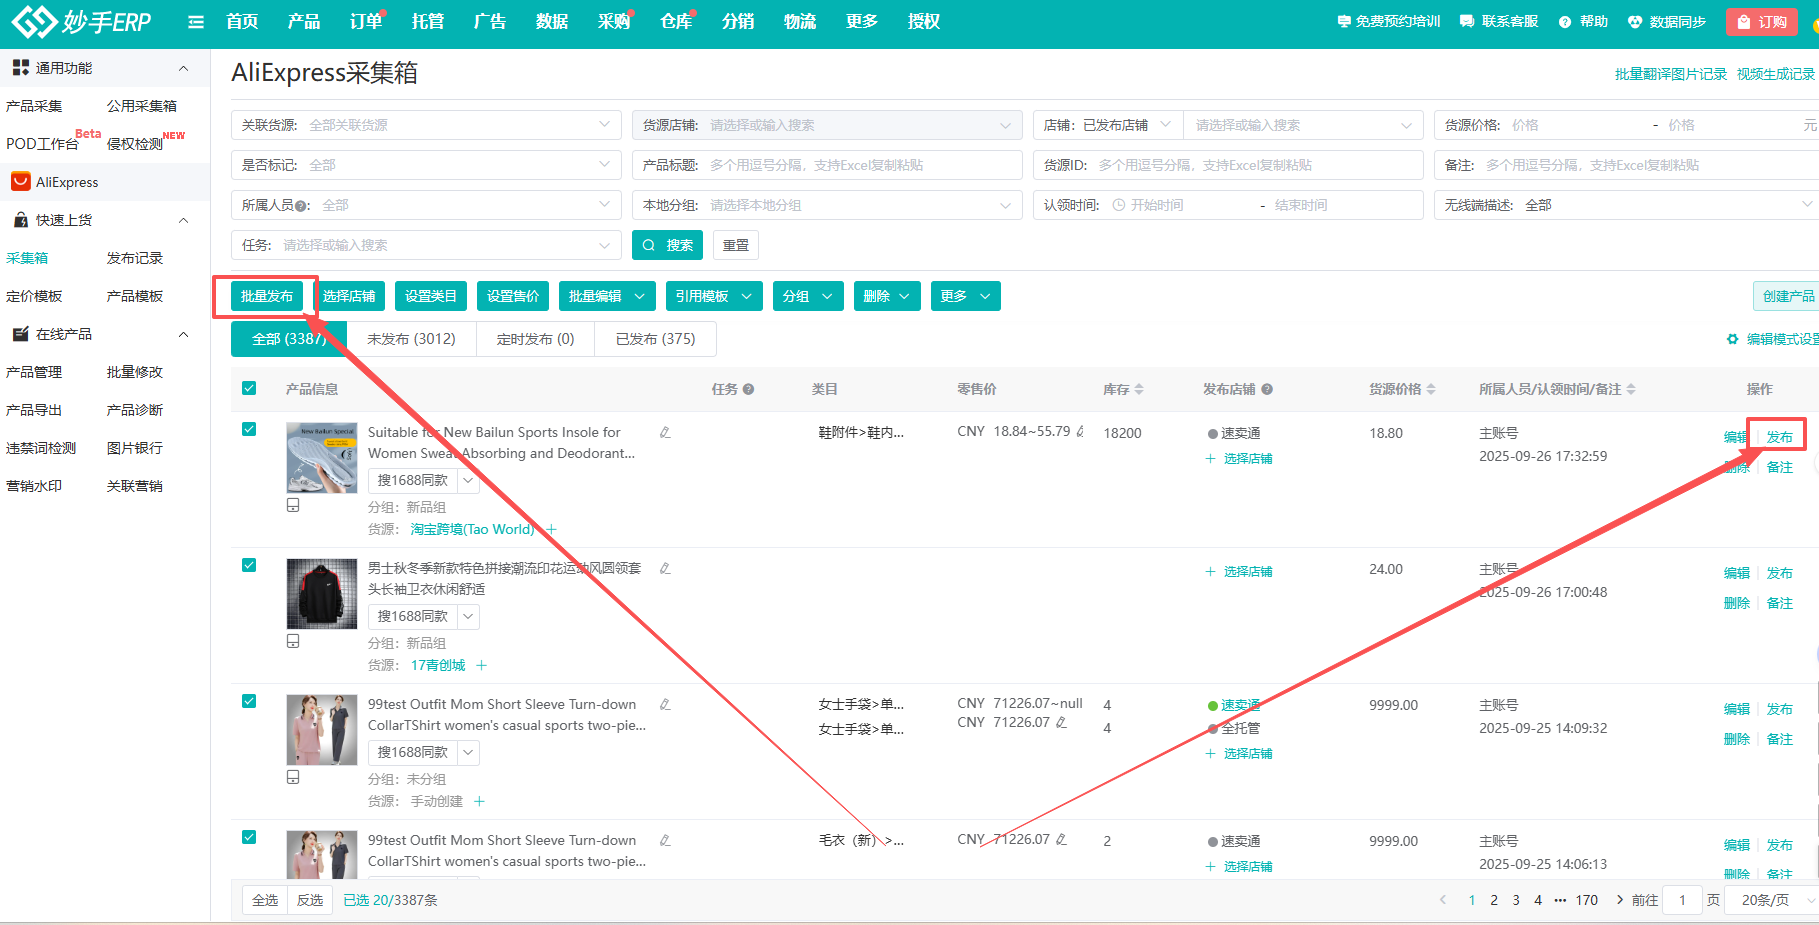Open the 批量编辑 dropdown
This screenshot has width=1819, height=925.
(x=607, y=296)
